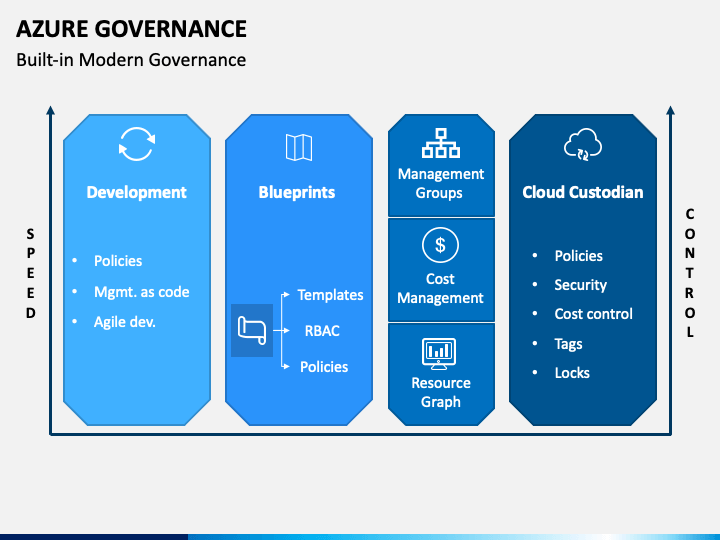Viewport: 720px width, 540px height.
Task: Click Templates in the Blueprints panel
Action: pyautogui.click(x=330, y=295)
